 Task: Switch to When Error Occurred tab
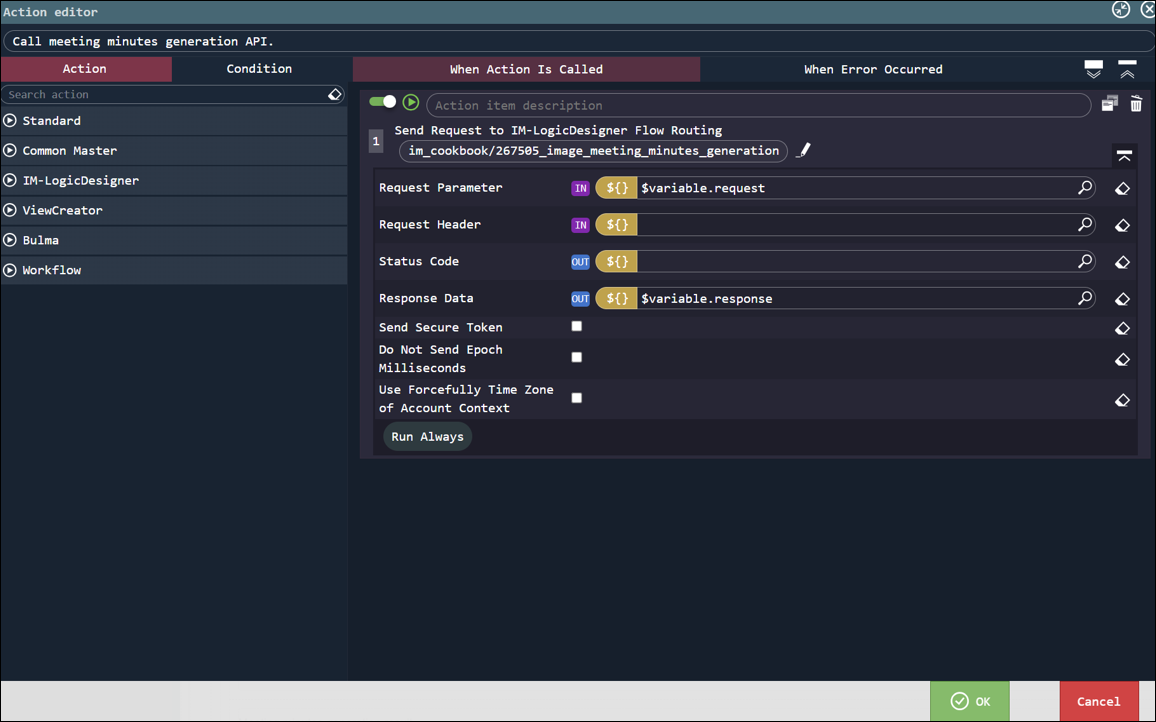873,70
